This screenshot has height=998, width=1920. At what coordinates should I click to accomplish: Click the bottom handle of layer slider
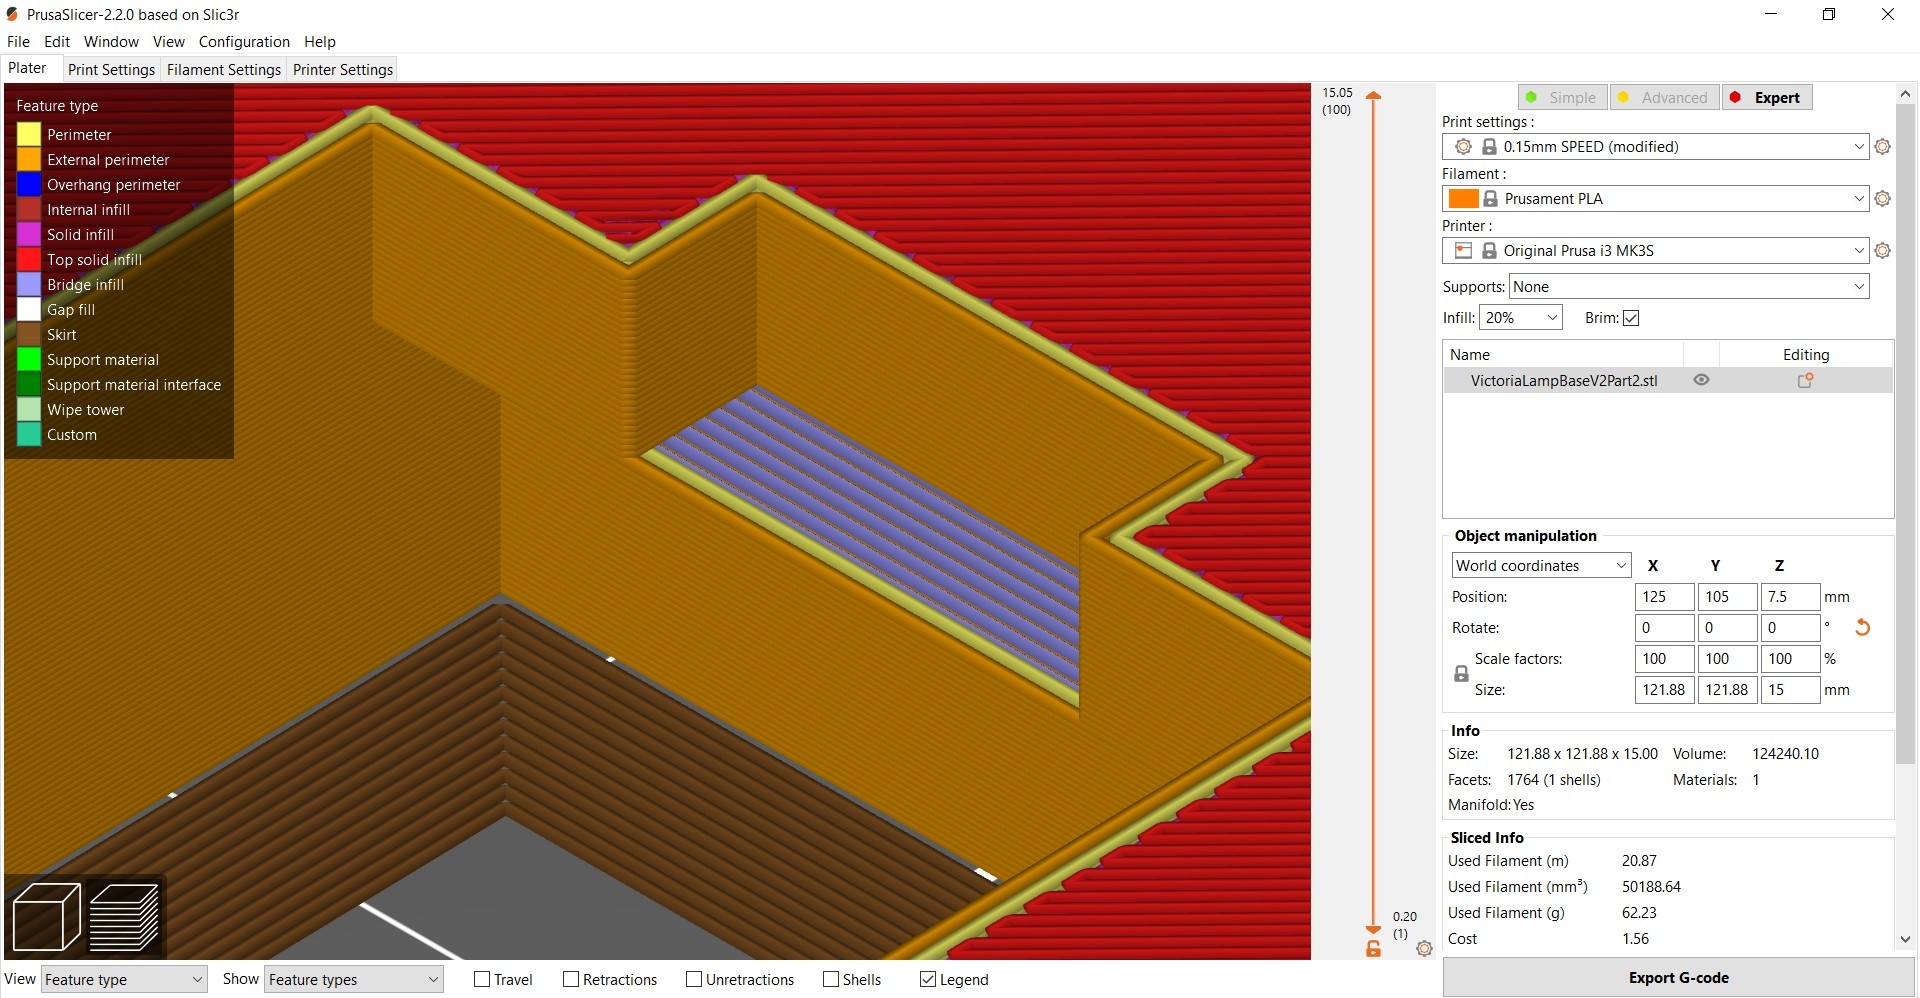(1373, 929)
